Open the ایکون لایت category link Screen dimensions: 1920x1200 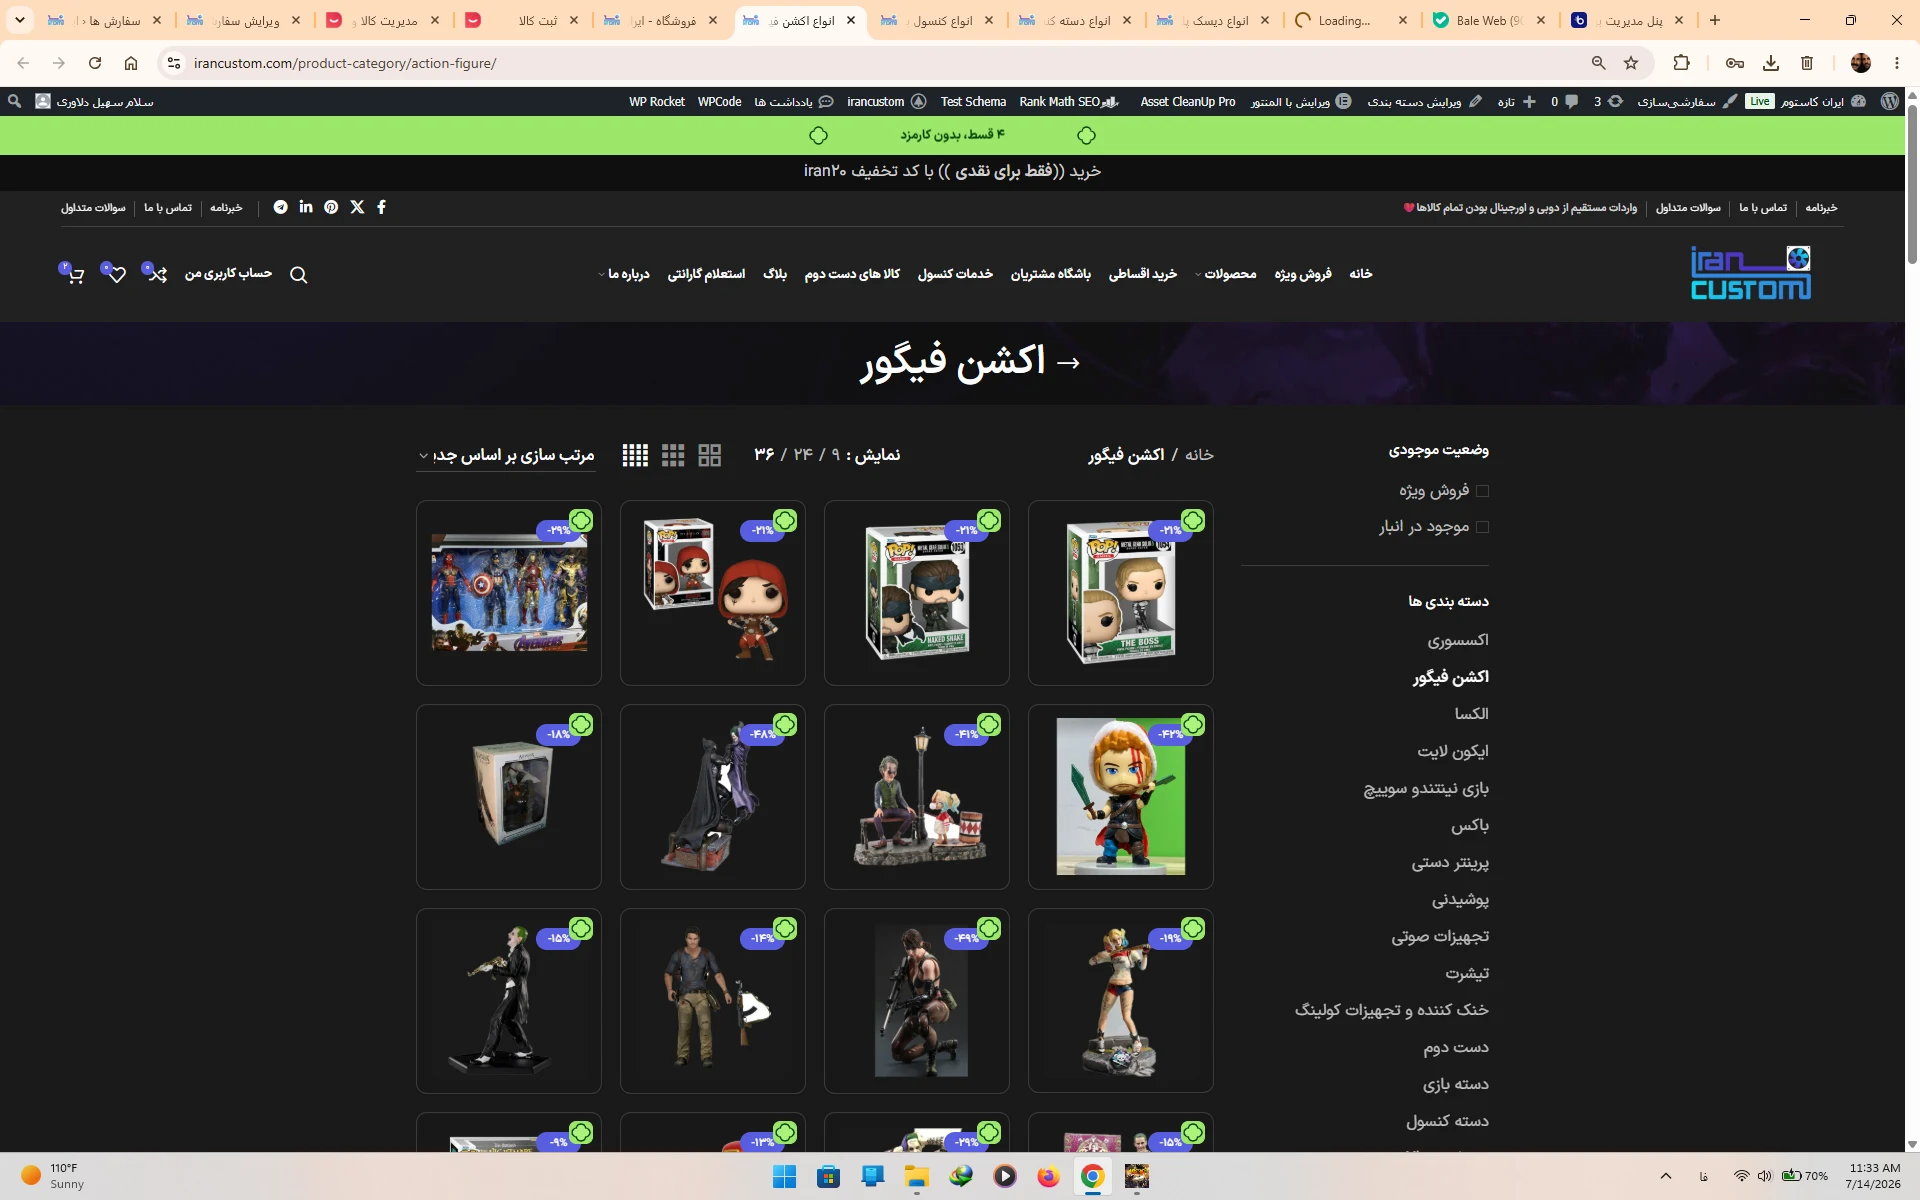pyautogui.click(x=1453, y=751)
